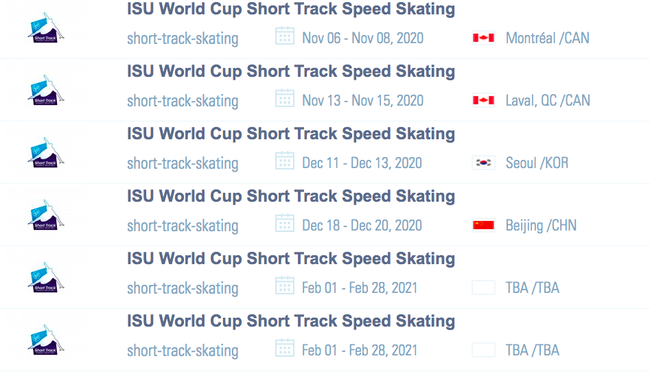Click the Short Track logo beside Laval event
Viewport: 650px width, 376px height.
[46, 90]
